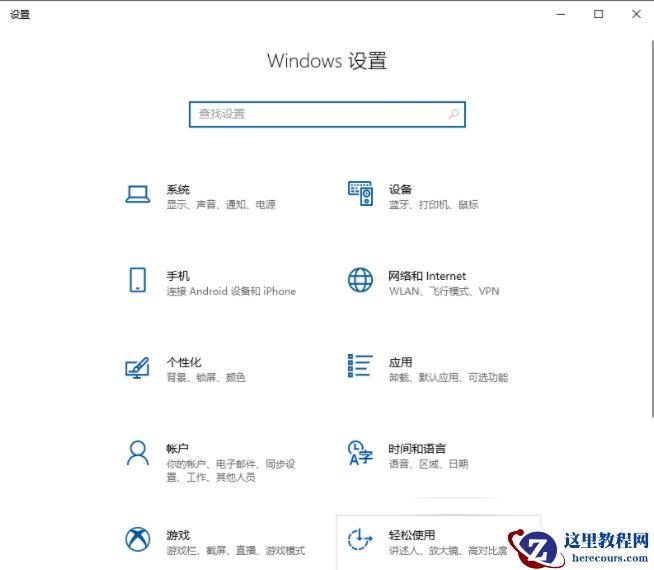Click the 背景、锁屏、颜色 description
Screen dimensions: 654x570
[206, 378]
